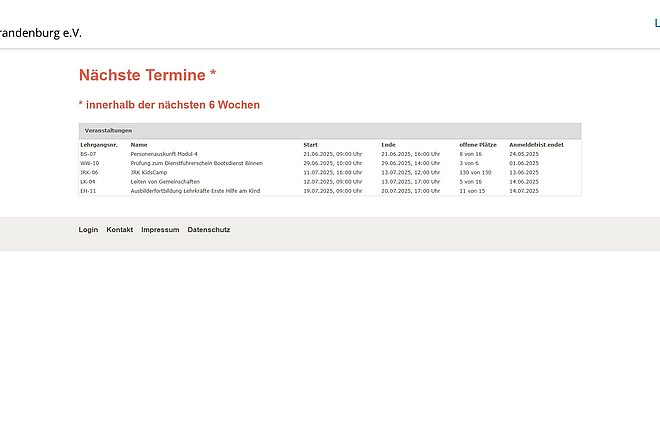Click the Start column header

[x=310, y=145]
